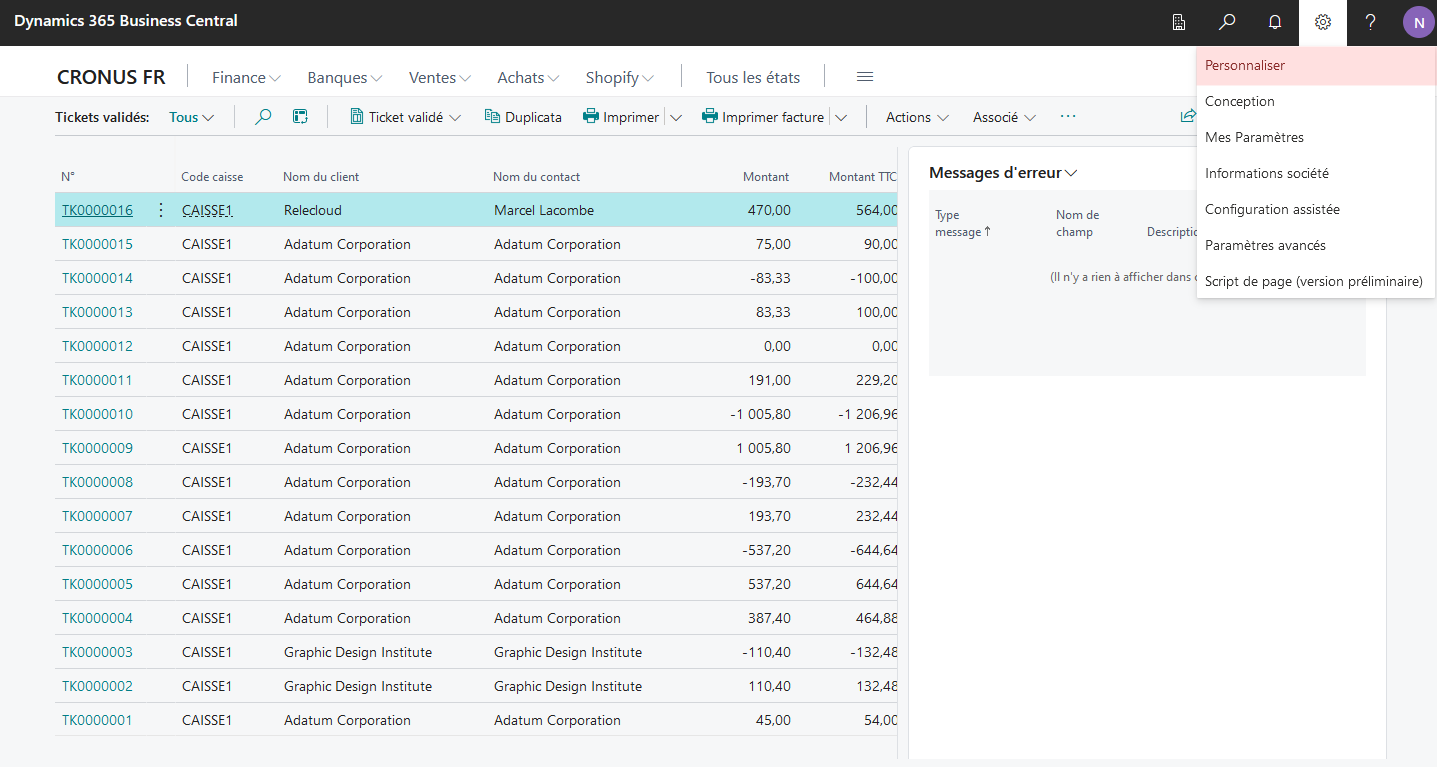
Task: Open the top bar search magnifier
Action: click(x=1227, y=22)
